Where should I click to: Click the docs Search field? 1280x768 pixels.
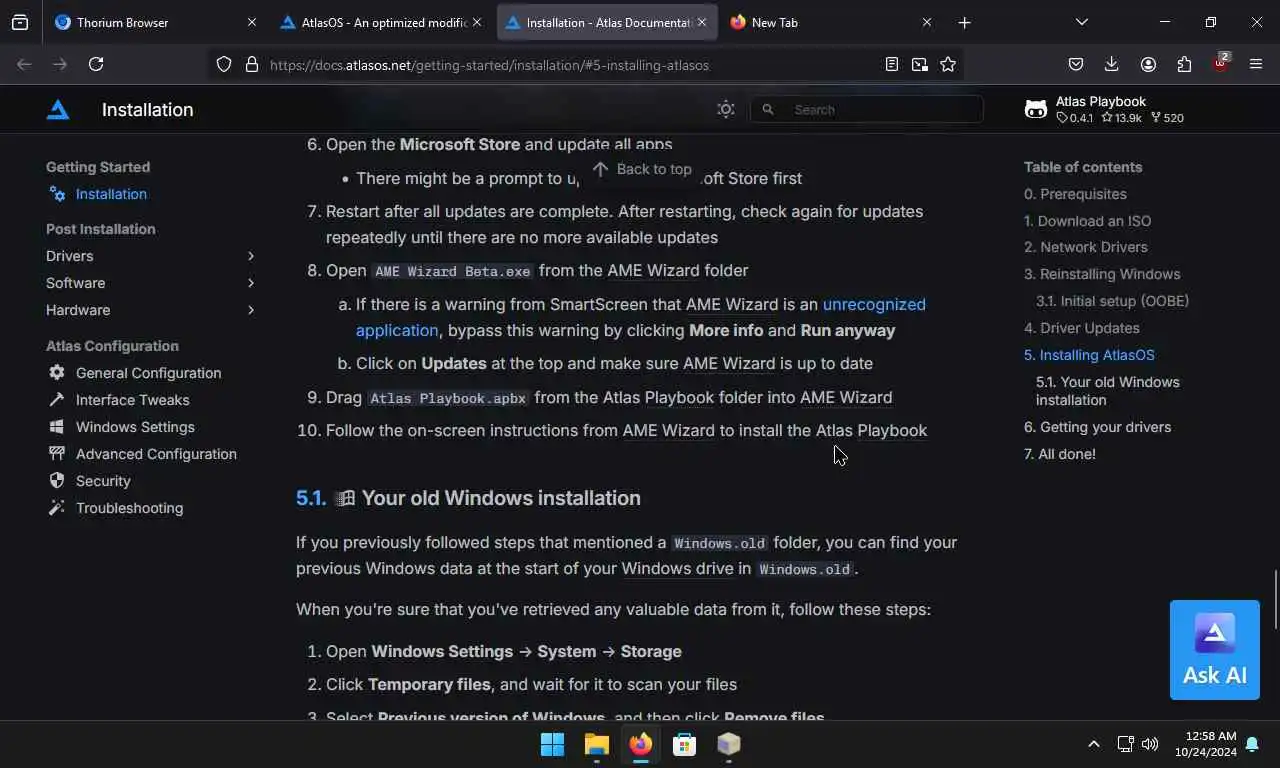click(x=867, y=110)
